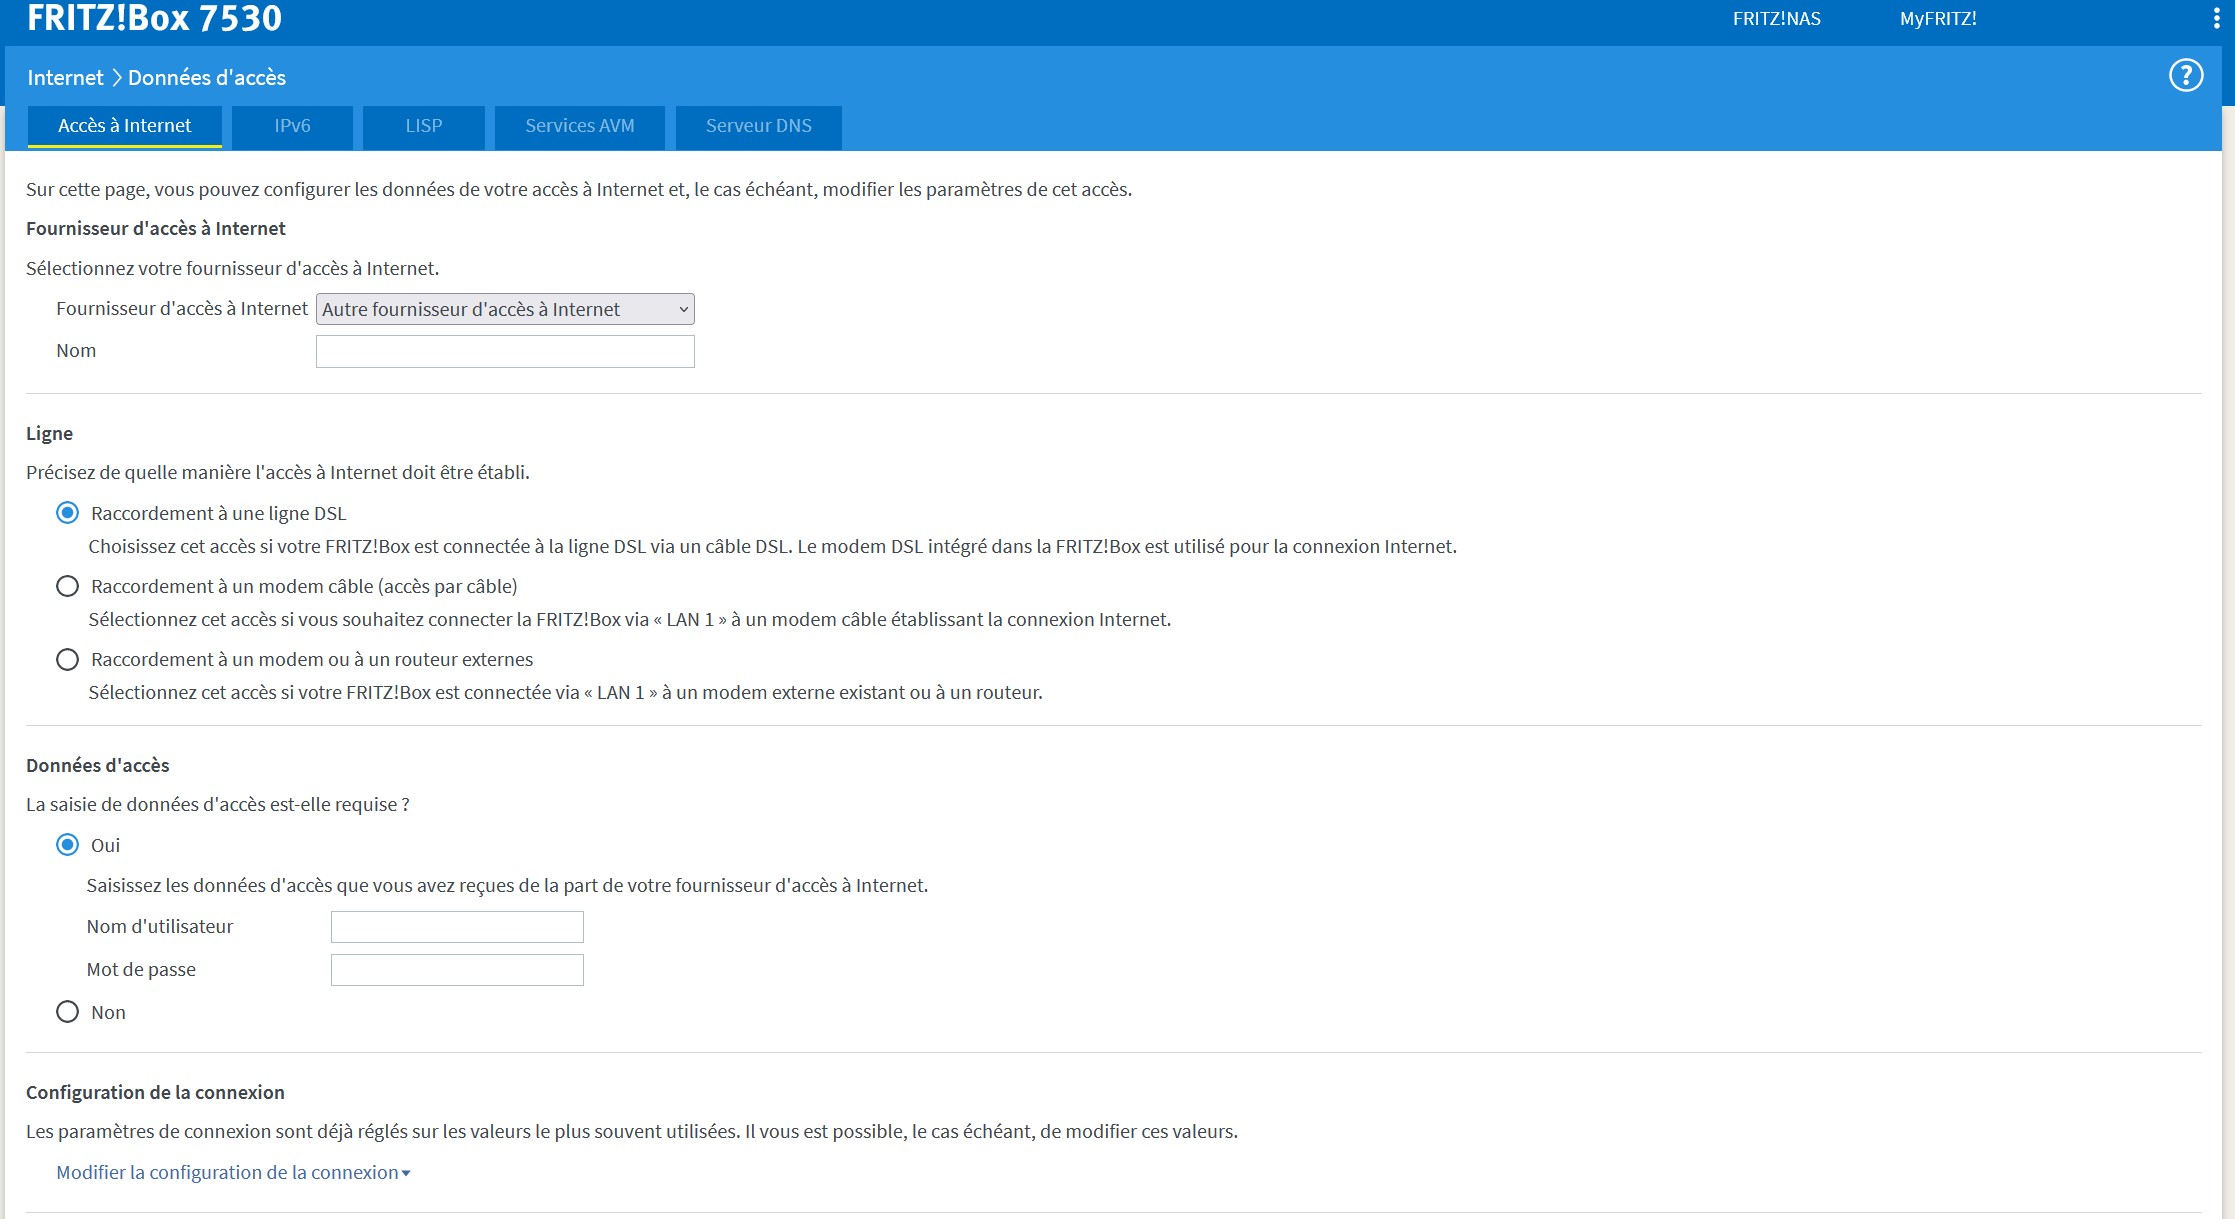Open the MyFRITZ! link

tap(1937, 19)
